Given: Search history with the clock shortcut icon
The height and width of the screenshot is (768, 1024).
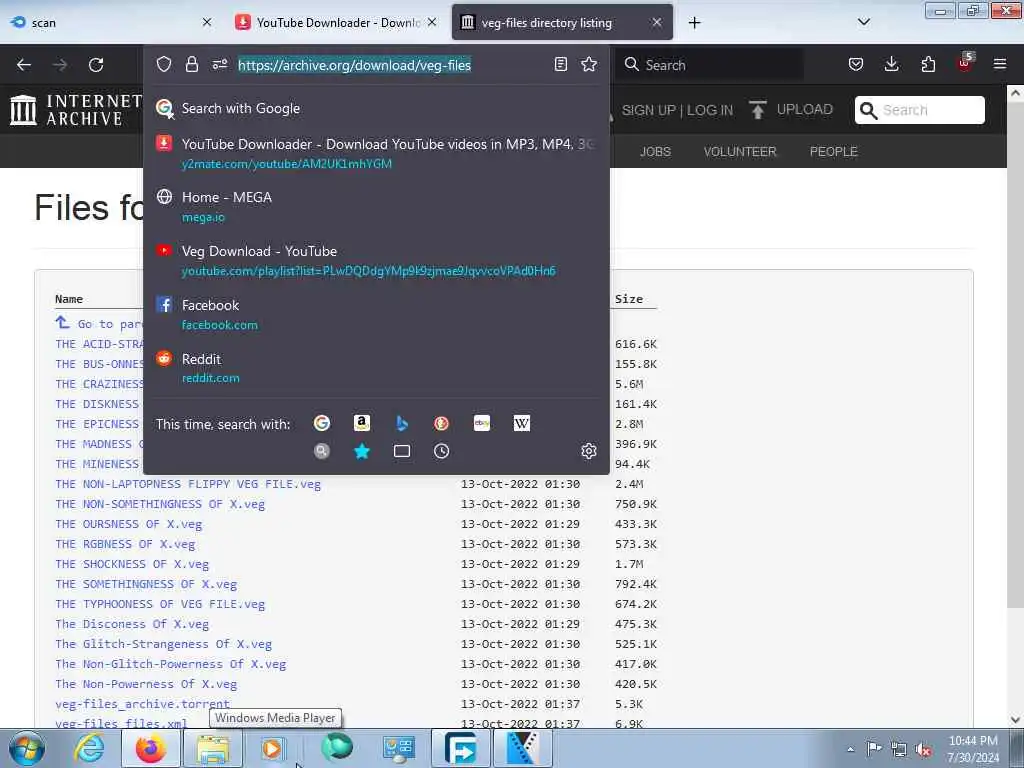Looking at the screenshot, I should click(x=441, y=451).
